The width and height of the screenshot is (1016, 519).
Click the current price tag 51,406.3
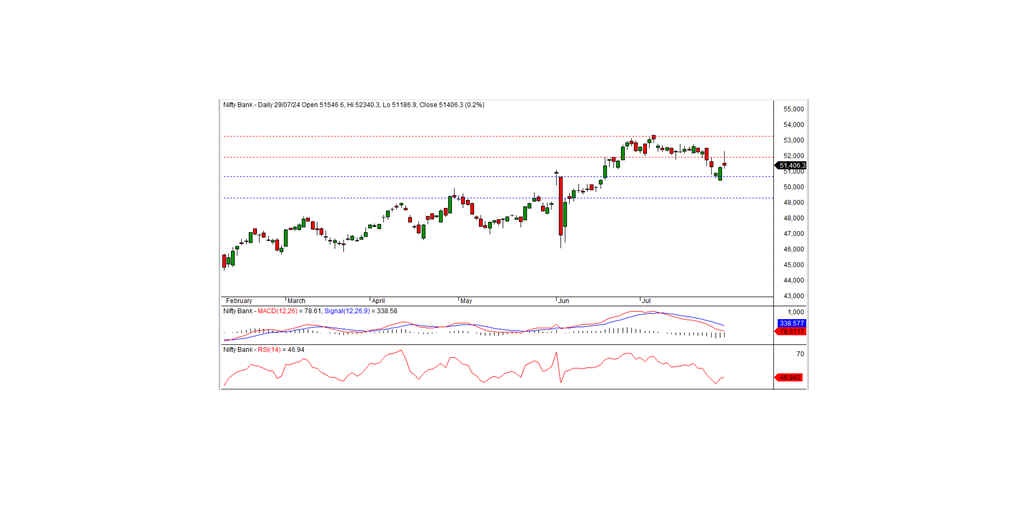[791, 165]
